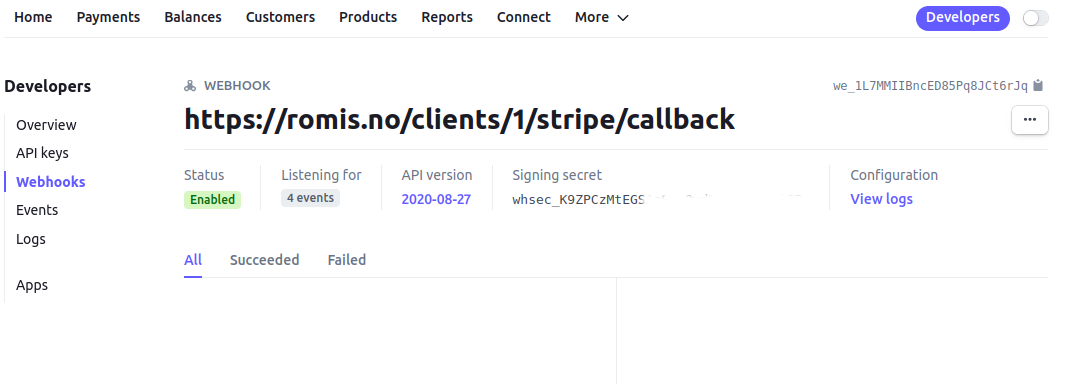Viewport: 1077px width, 384px height.
Task: Click the Developers pill button
Action: (x=962, y=18)
